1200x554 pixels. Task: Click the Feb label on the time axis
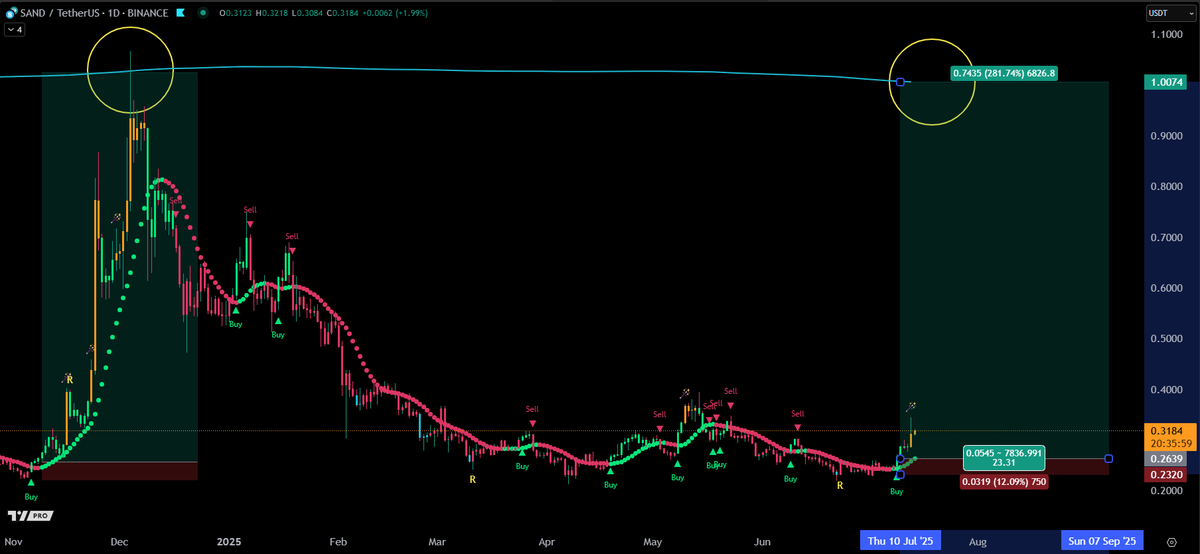pyautogui.click(x=337, y=541)
